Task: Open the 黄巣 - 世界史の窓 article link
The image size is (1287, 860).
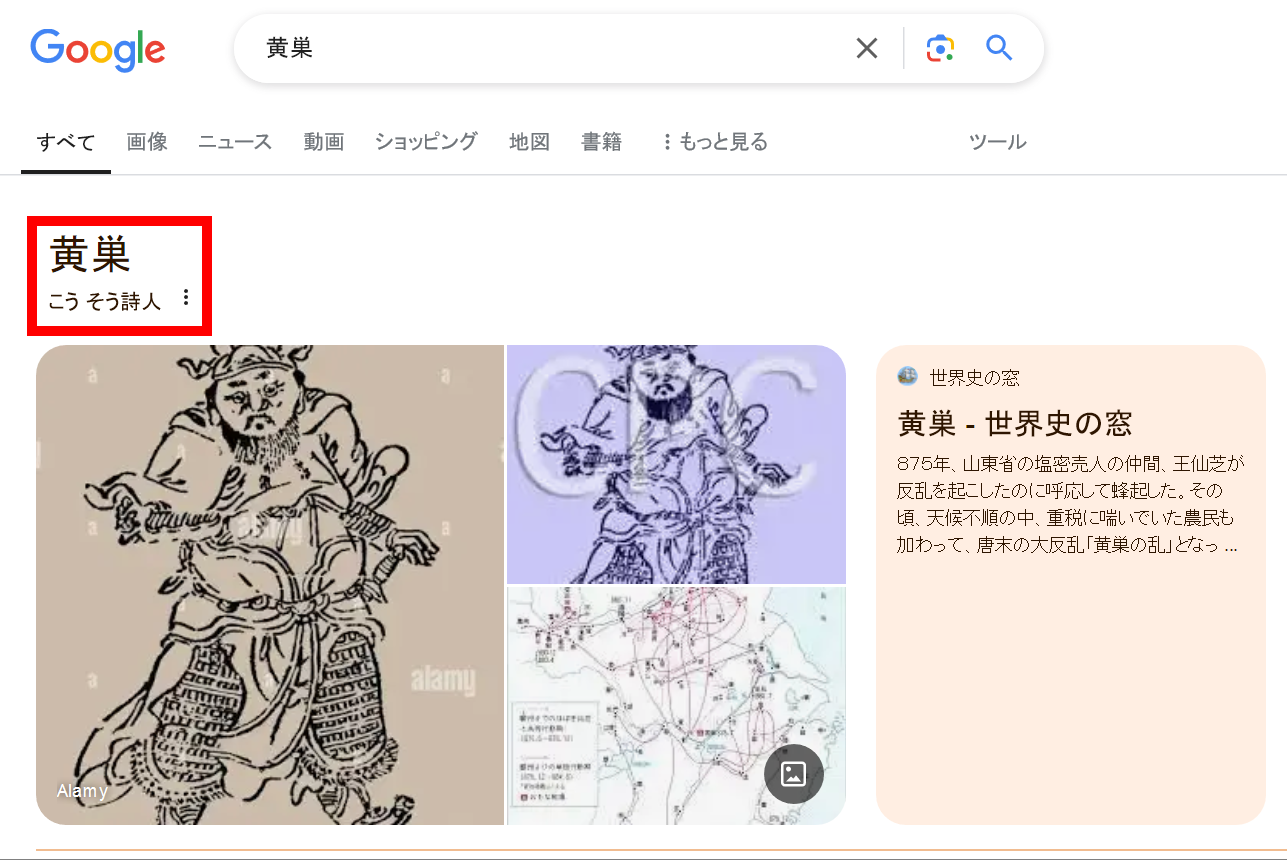Action: [x=1015, y=424]
